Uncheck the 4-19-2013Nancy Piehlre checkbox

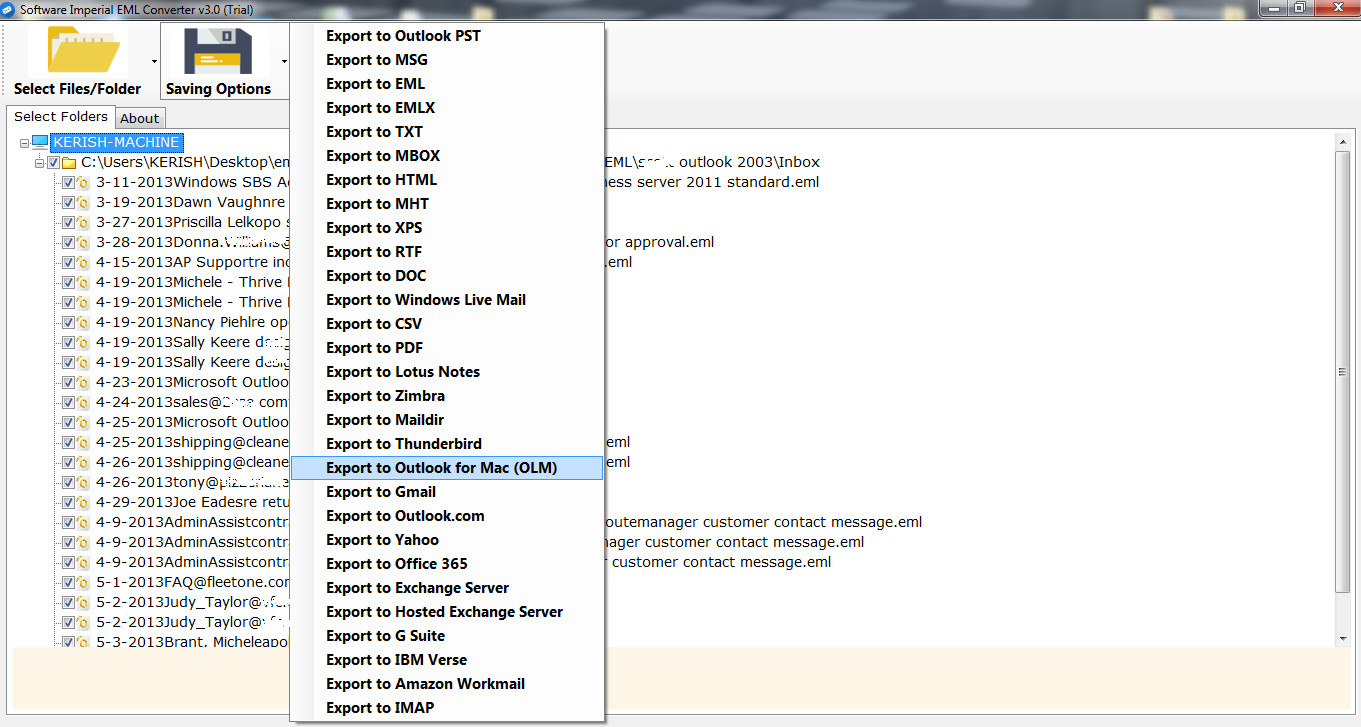coord(69,322)
